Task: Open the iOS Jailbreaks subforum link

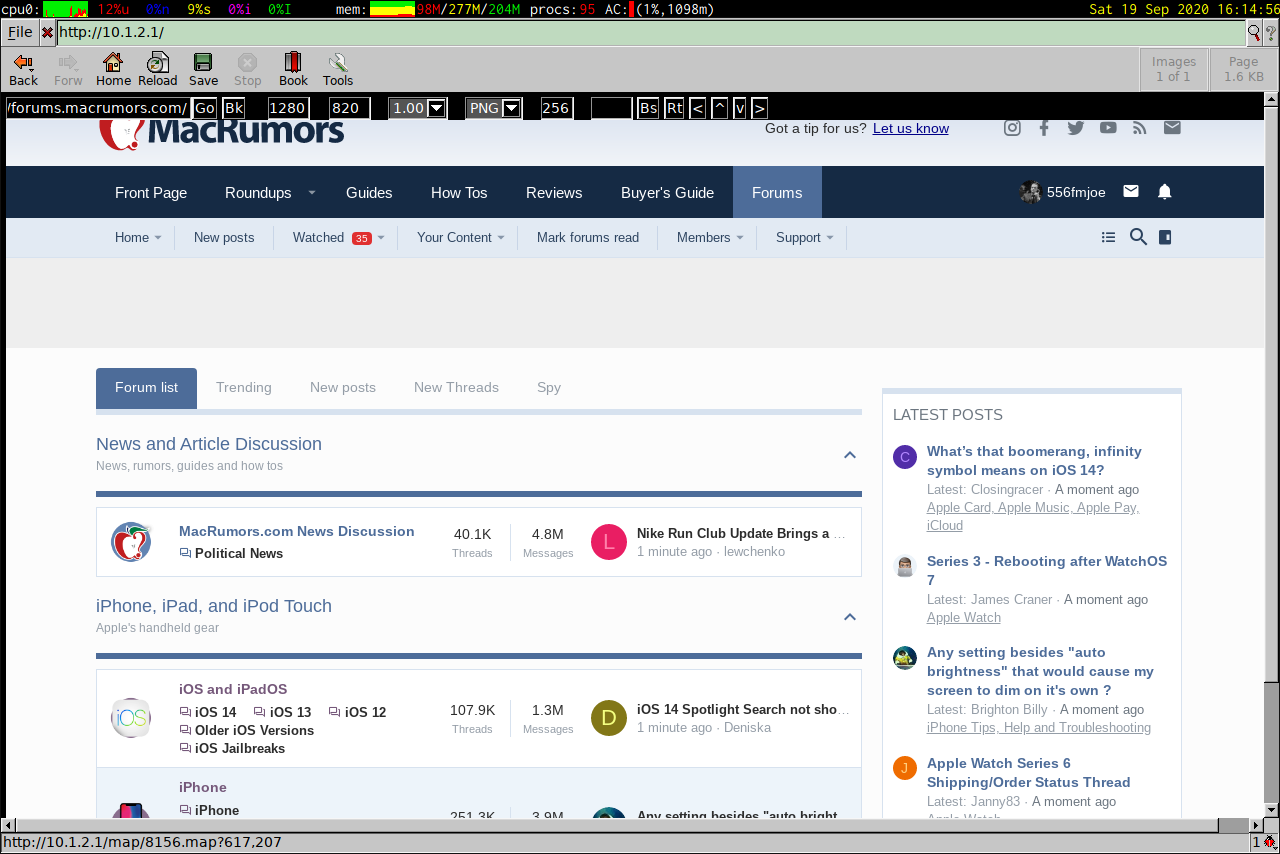Action: [240, 748]
